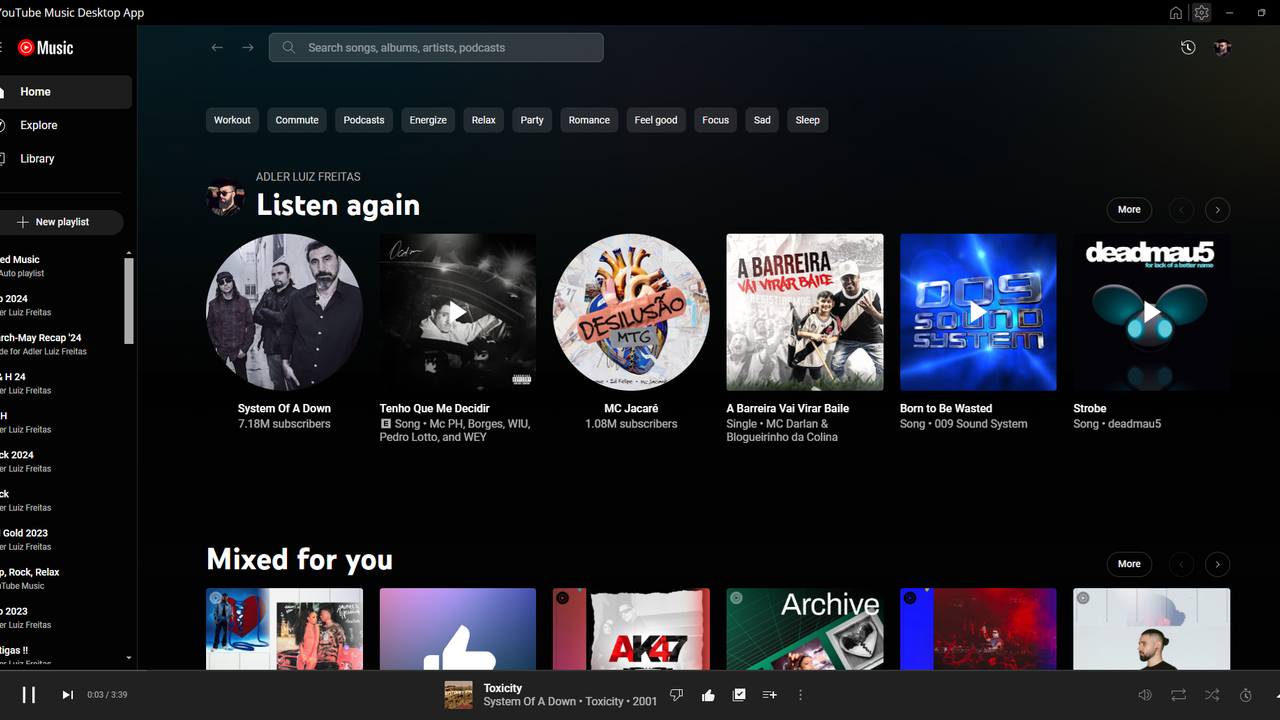Mute the player volume
The height and width of the screenshot is (720, 1280).
click(1145, 695)
